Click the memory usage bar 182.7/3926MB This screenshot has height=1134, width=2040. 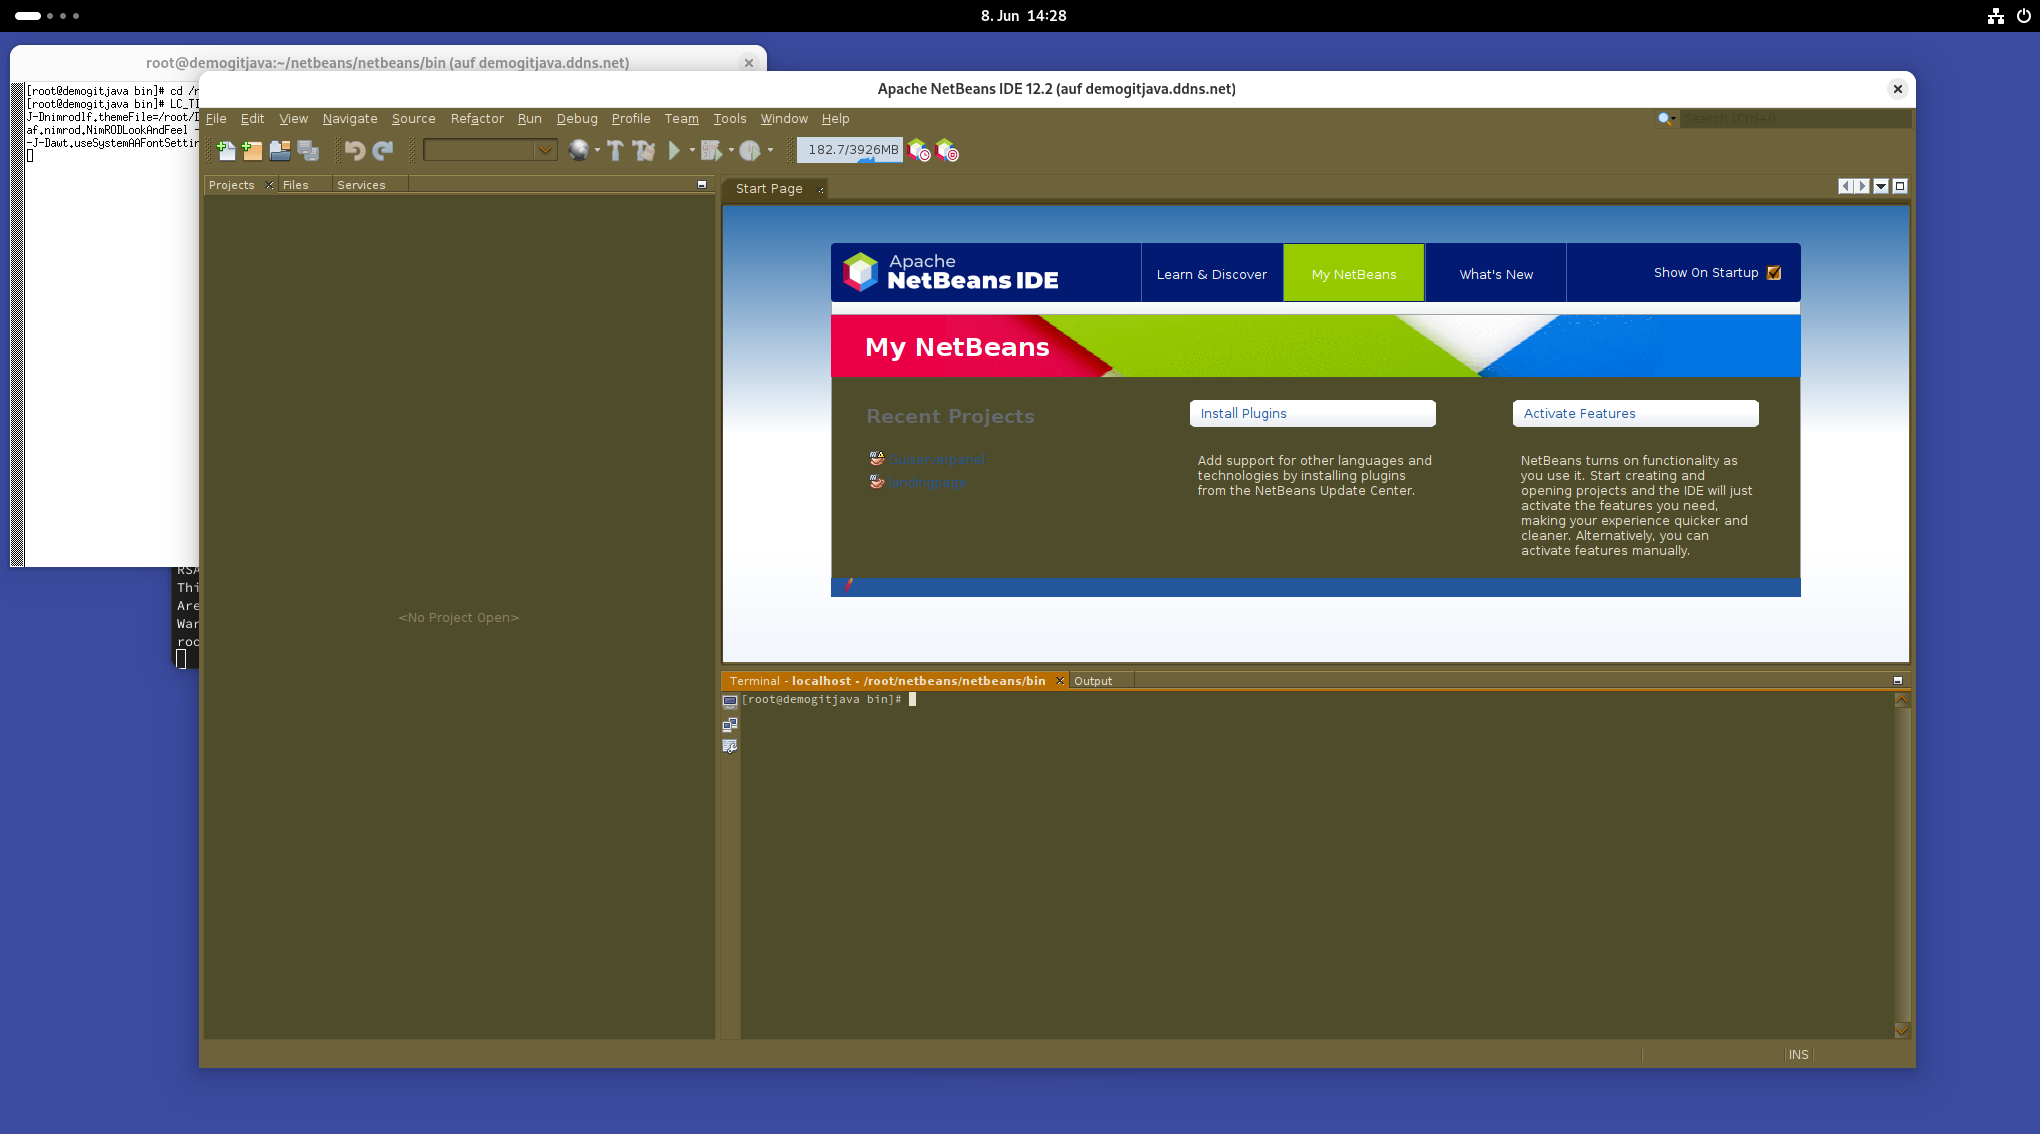click(852, 150)
